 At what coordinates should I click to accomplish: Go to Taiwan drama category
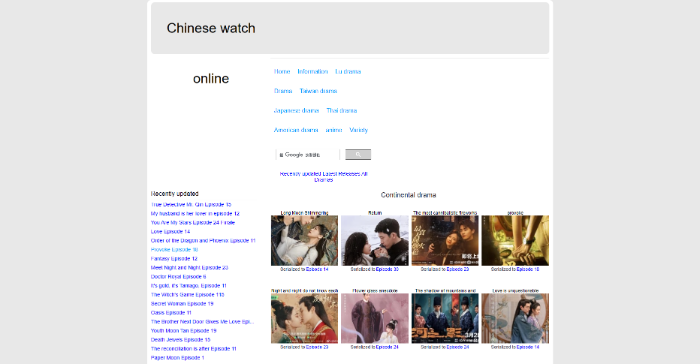318,91
